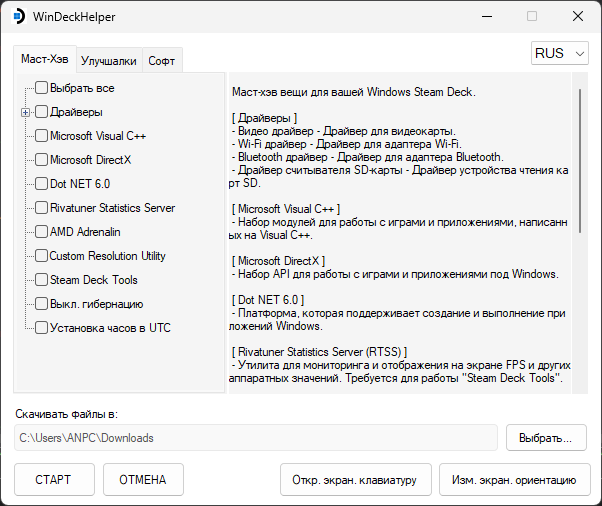Check 'Выкл. гибернацию' checkbox
602x506 pixels.
pos(41,304)
